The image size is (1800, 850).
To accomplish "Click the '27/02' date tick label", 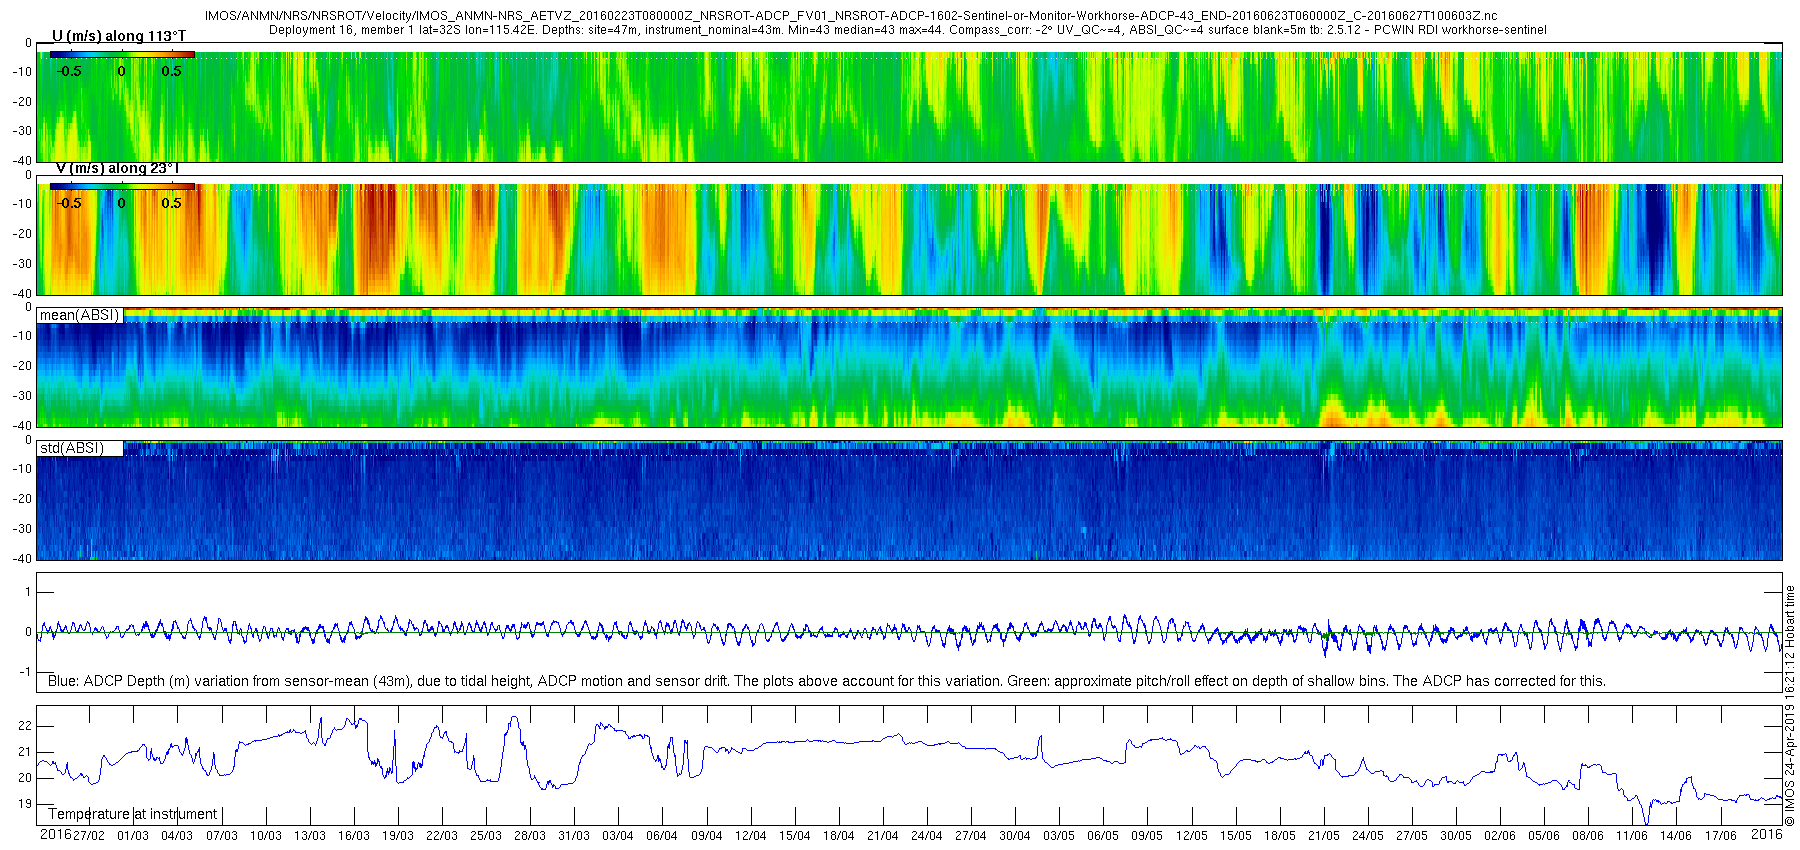I will coord(89,836).
